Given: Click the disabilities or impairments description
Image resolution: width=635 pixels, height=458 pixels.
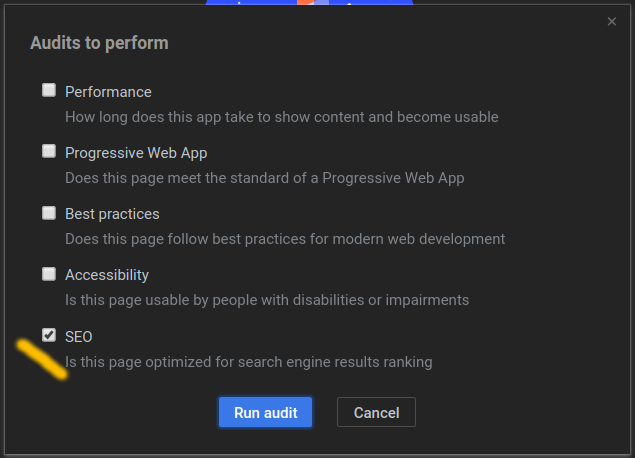Looking at the screenshot, I should (267, 300).
